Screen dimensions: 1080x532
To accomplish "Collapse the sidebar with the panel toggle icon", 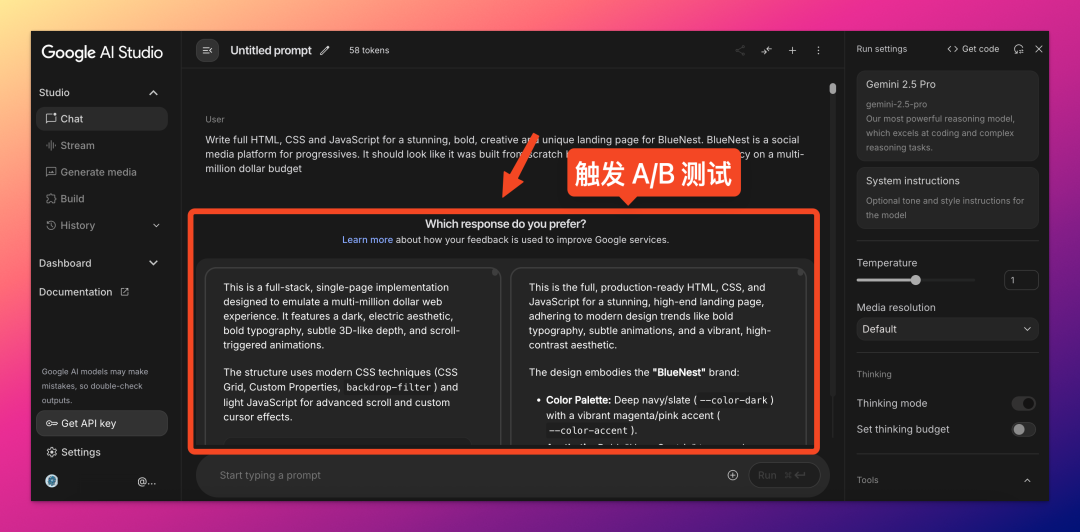I will click(207, 50).
